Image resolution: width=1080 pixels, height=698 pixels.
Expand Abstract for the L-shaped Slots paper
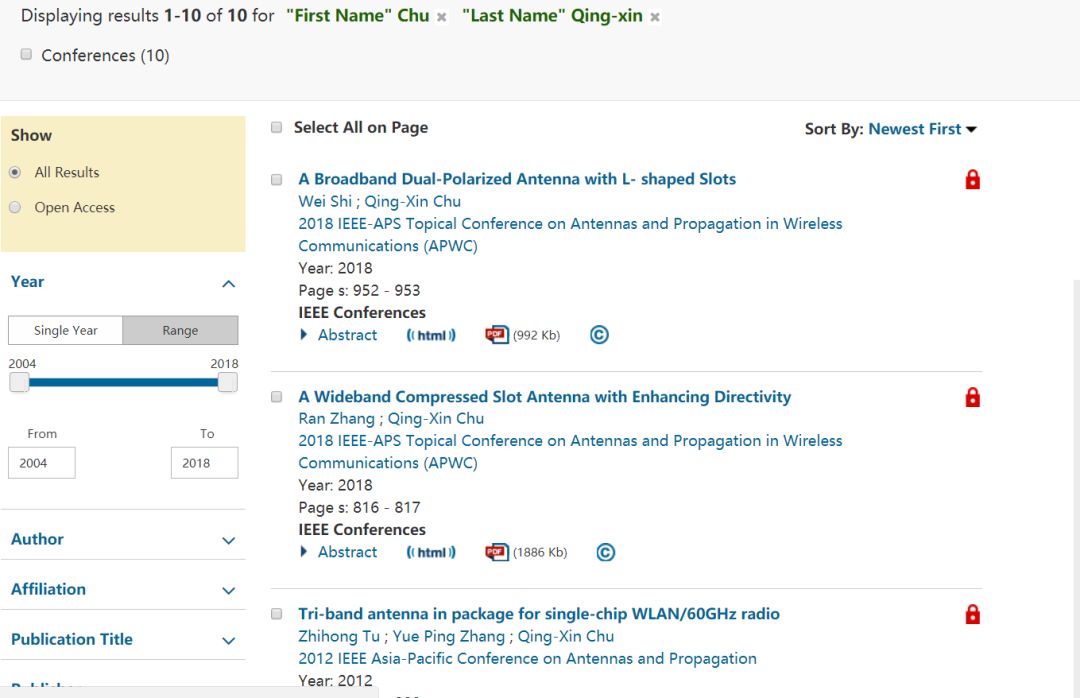(338, 335)
